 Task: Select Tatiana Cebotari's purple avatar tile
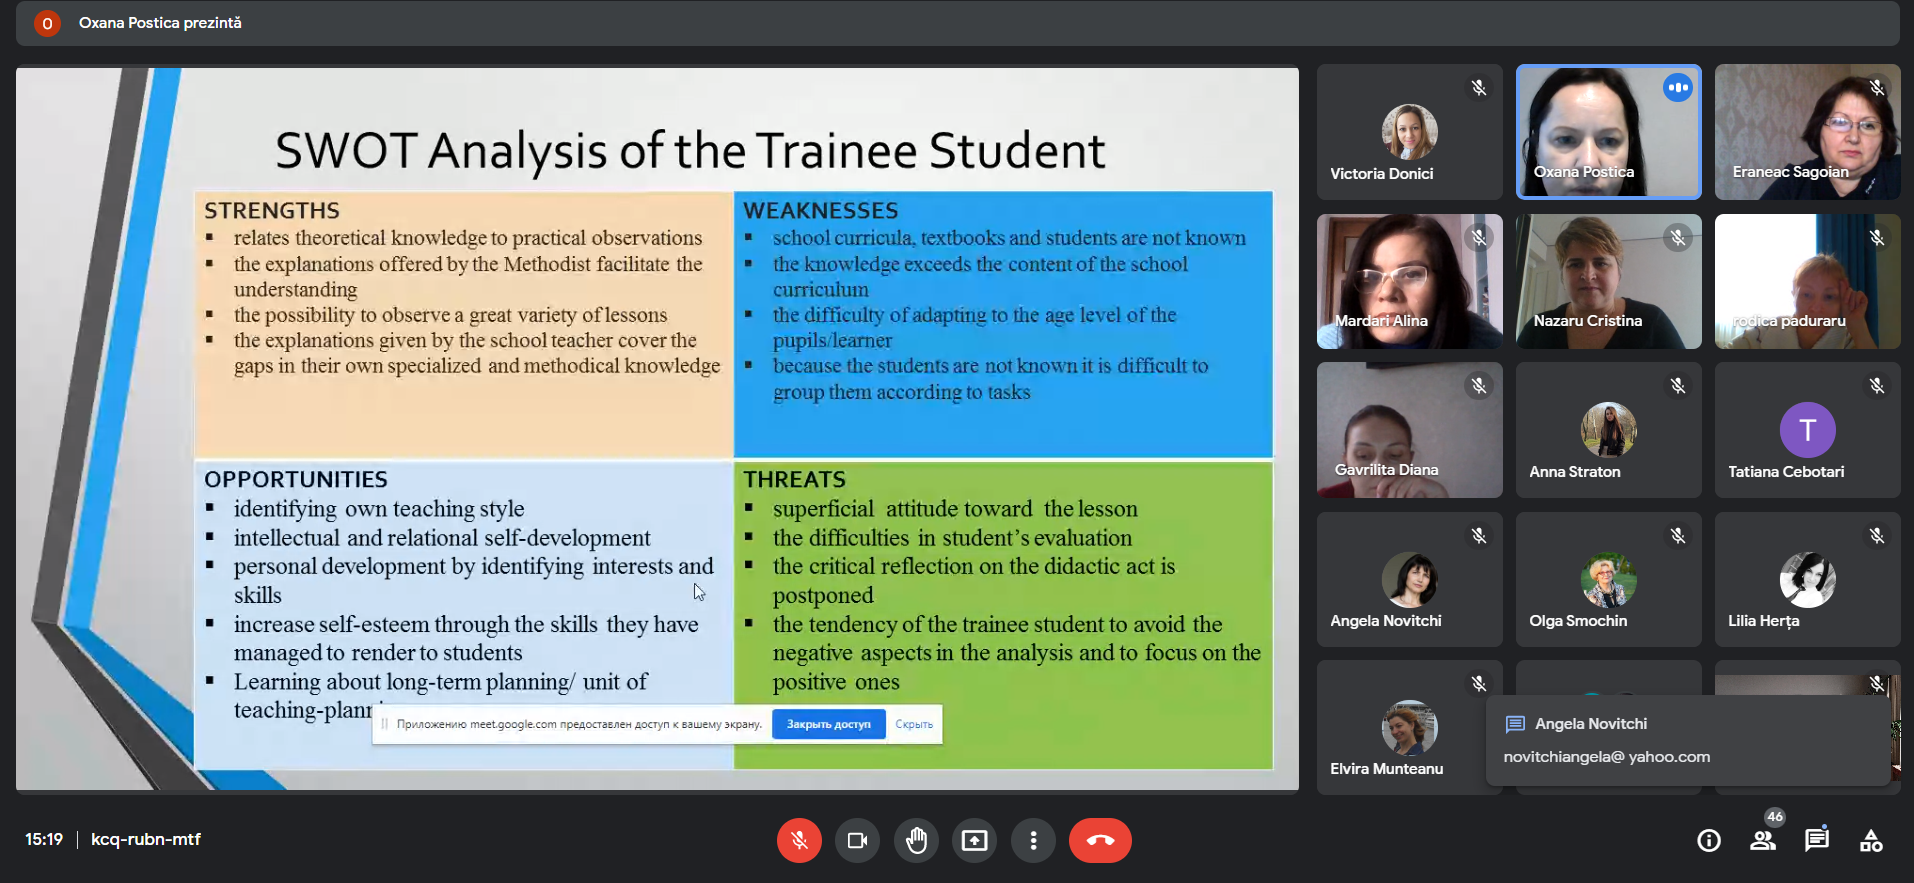1807,430
